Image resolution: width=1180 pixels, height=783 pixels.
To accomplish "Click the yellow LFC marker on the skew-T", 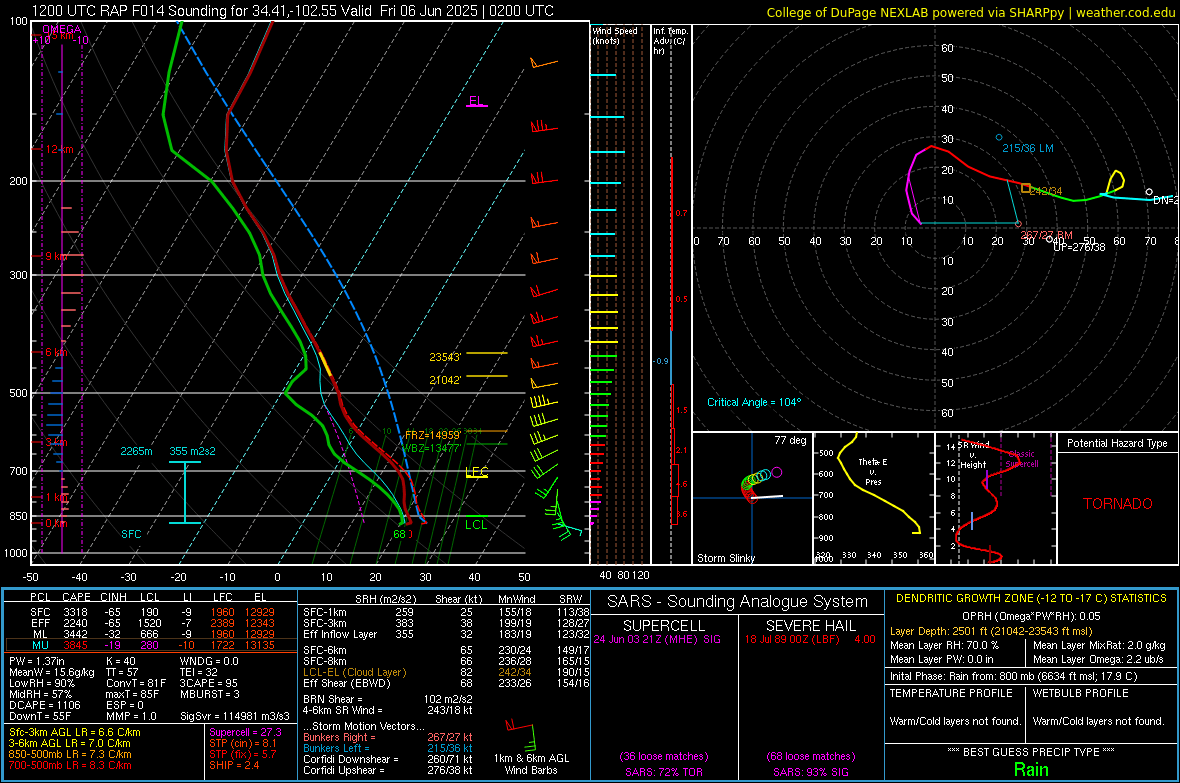I will tap(476, 472).
